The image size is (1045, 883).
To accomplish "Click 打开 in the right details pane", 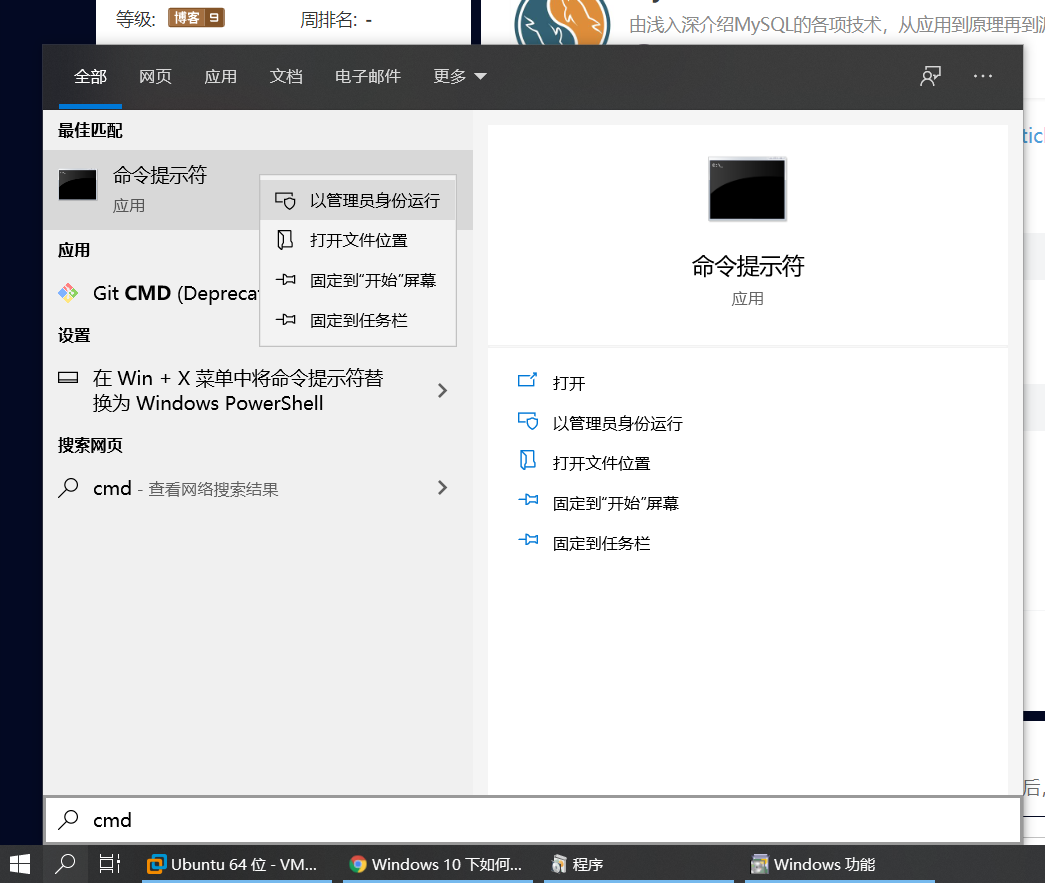I will 568,383.
